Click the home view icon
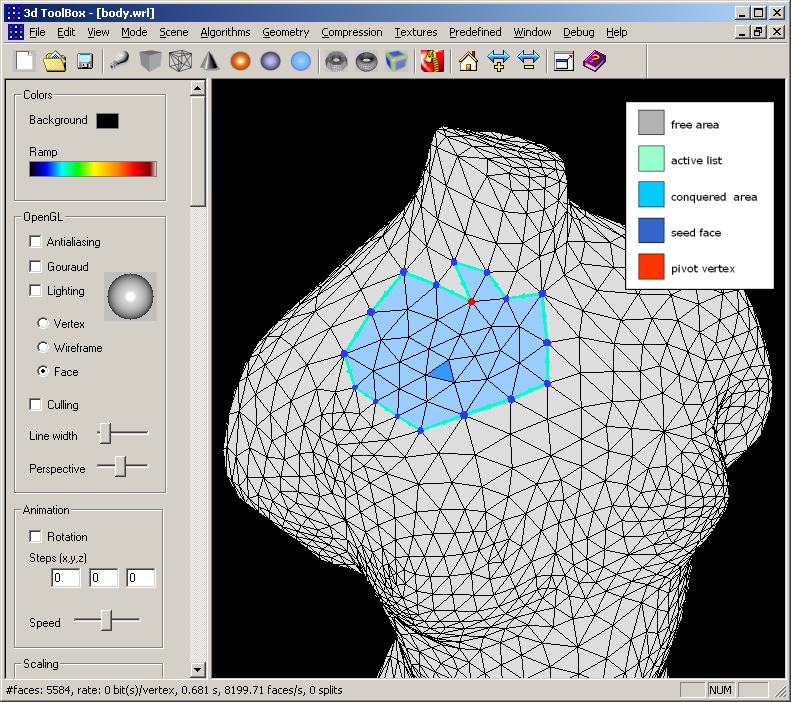This screenshot has width=791, height=702. click(x=468, y=61)
